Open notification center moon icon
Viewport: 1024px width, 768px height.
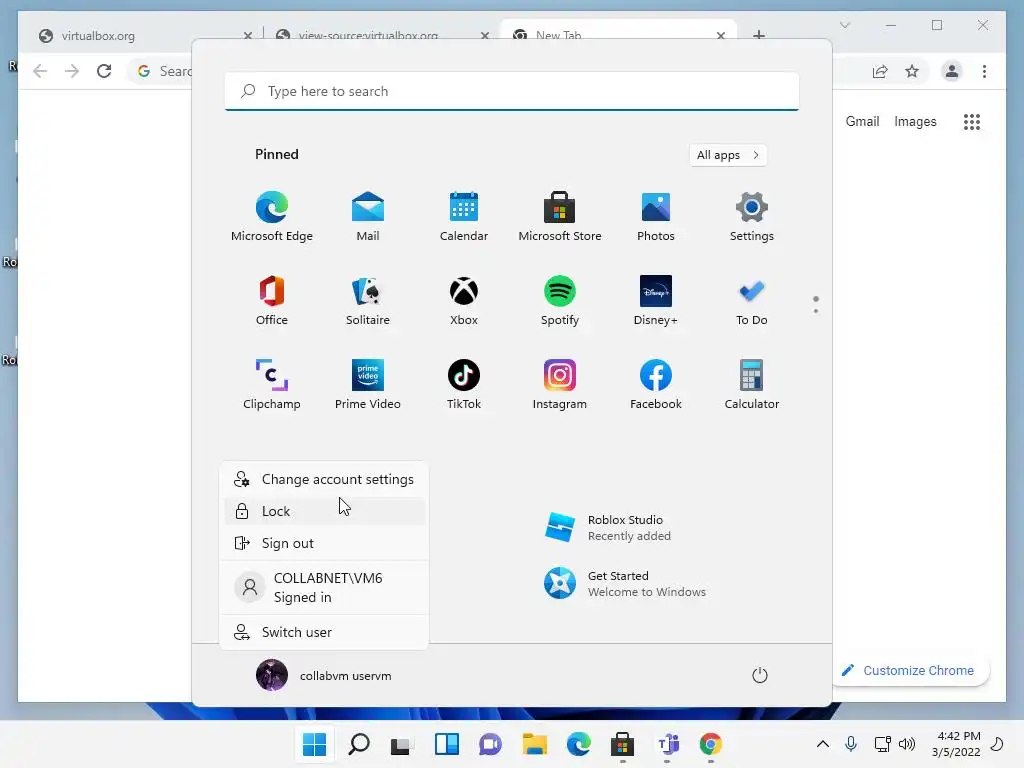(998, 744)
